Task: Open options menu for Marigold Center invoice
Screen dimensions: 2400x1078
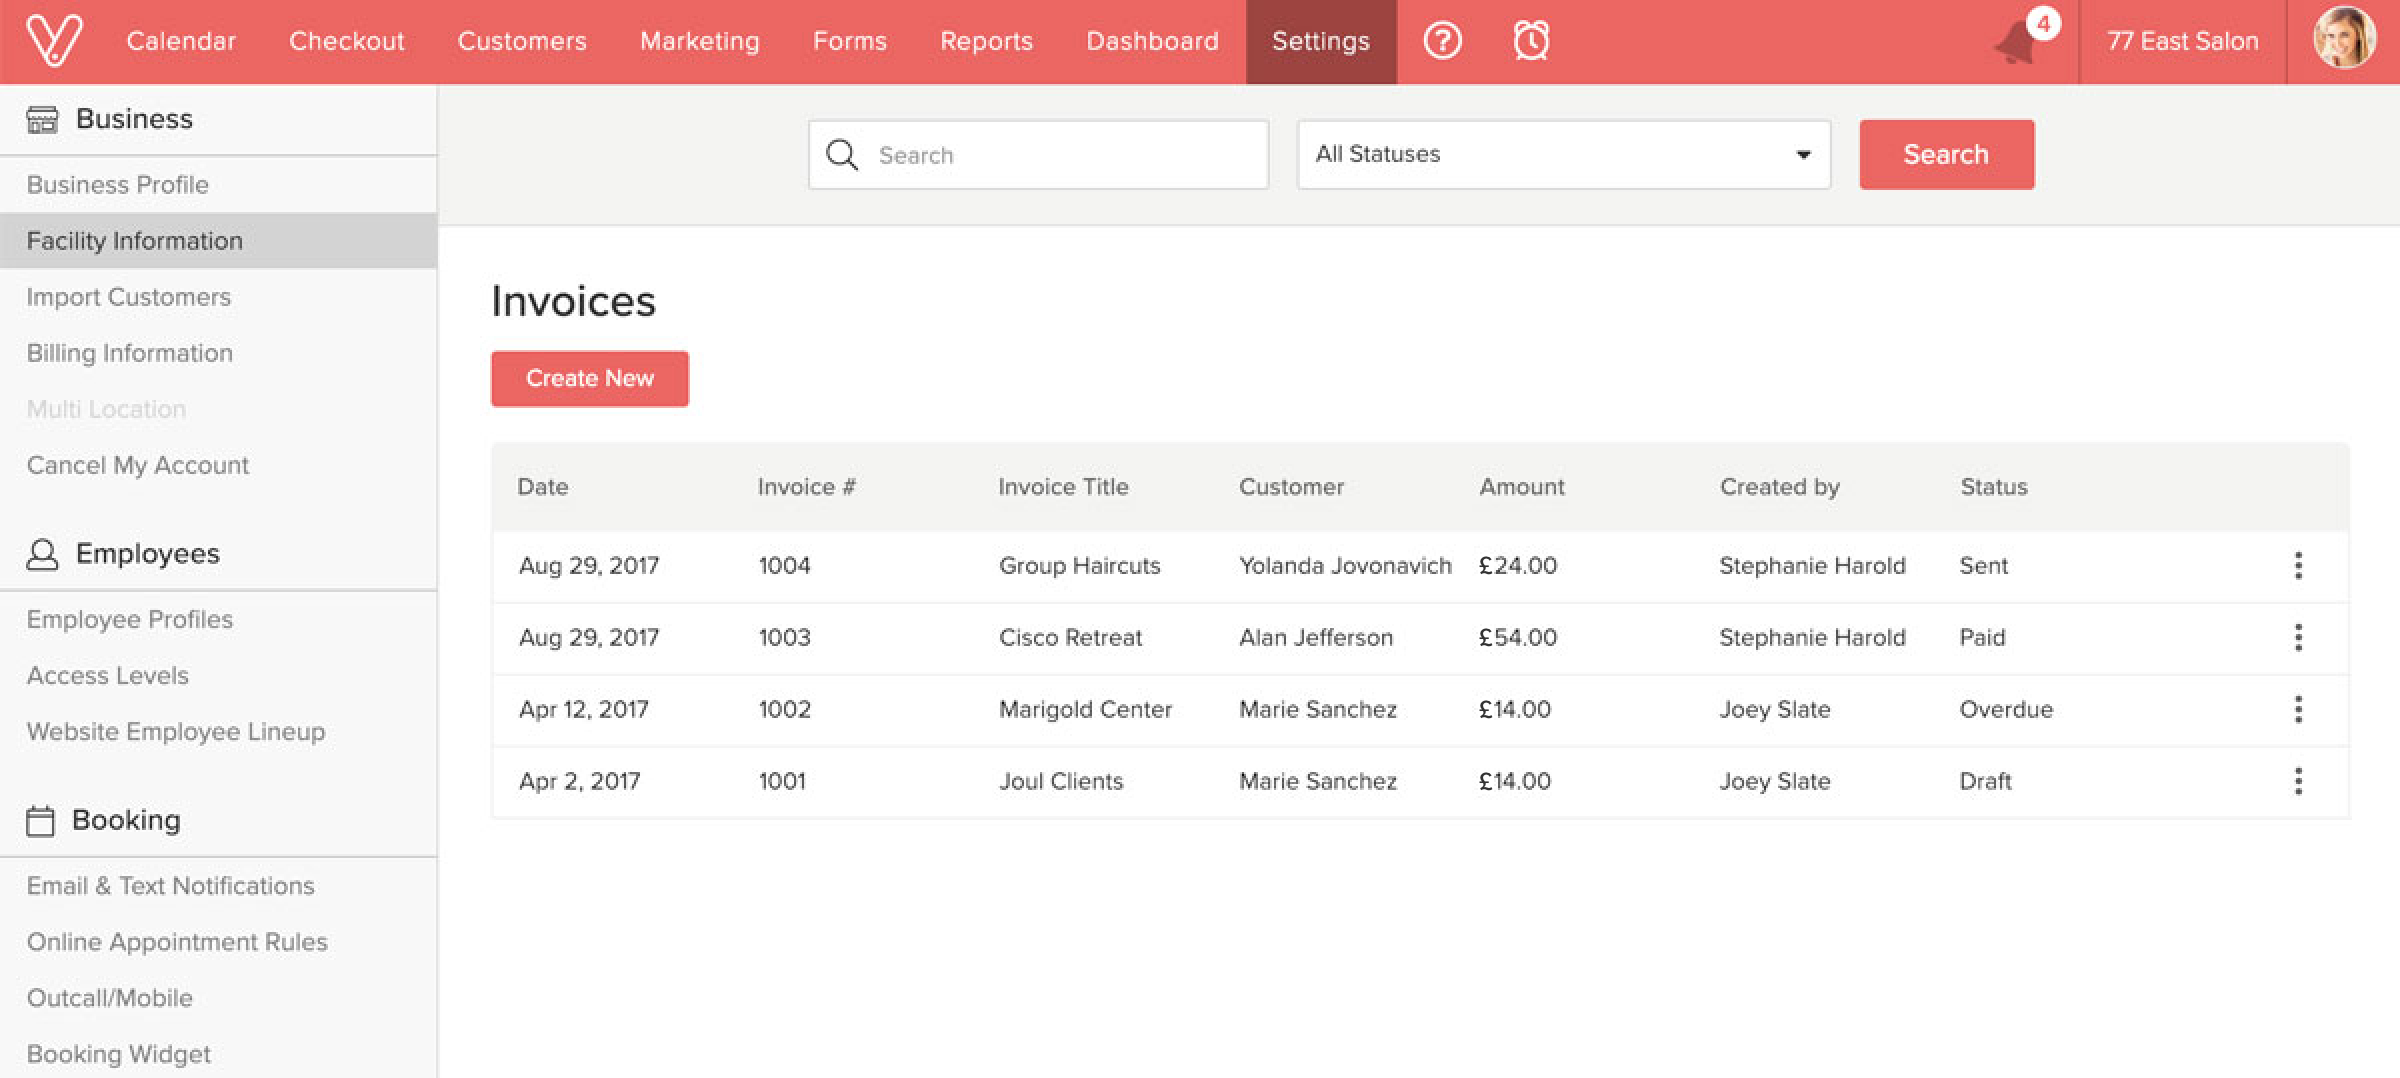Action: tap(2298, 710)
